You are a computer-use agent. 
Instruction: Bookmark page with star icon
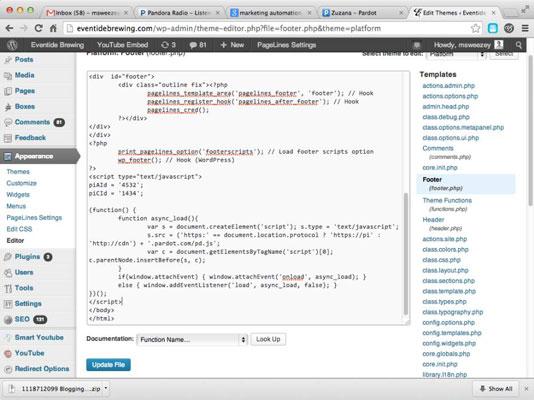pos(475,28)
